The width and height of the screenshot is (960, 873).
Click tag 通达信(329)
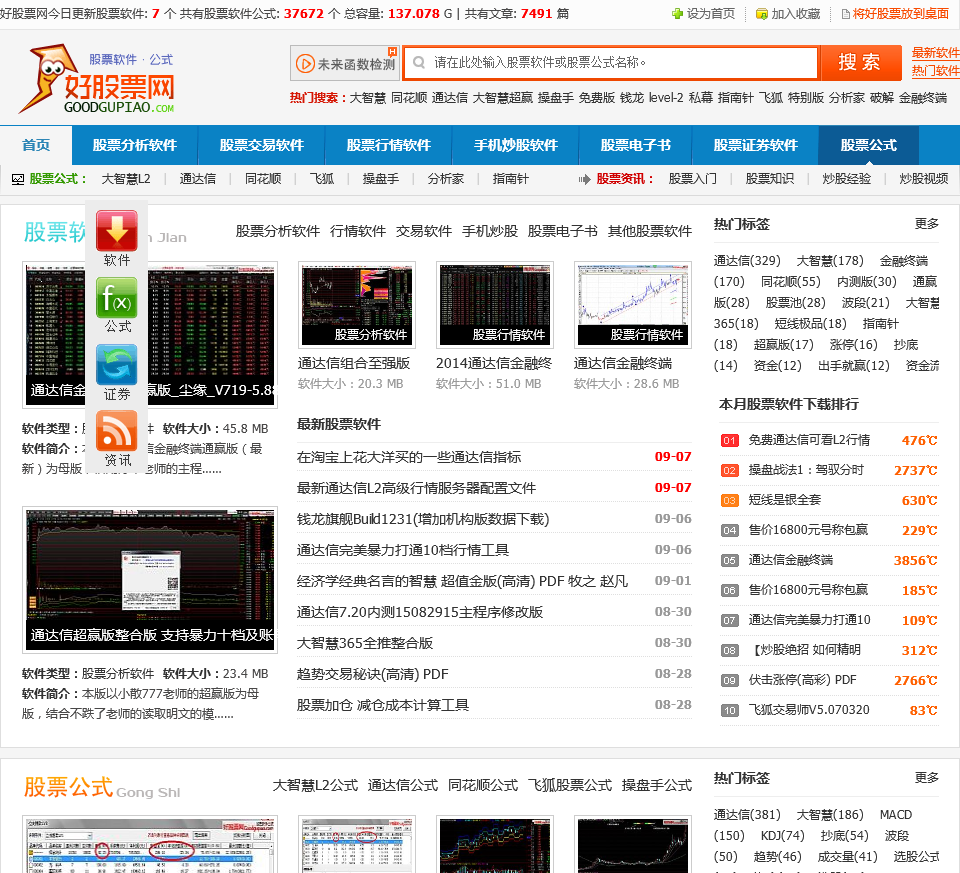pos(747,261)
